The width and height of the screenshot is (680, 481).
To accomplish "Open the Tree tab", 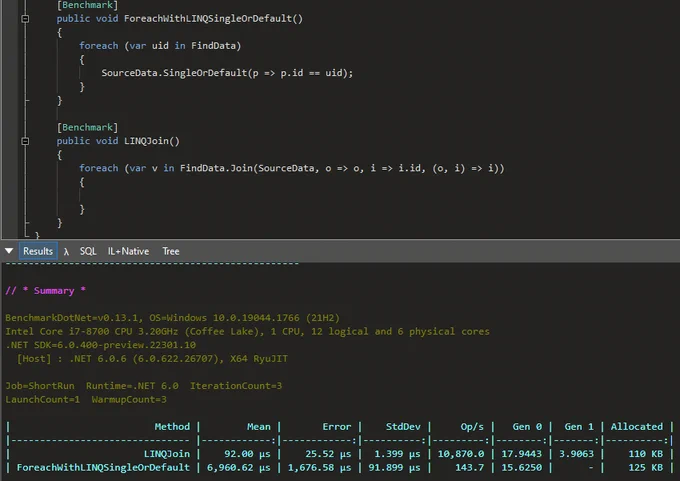I will click(171, 251).
